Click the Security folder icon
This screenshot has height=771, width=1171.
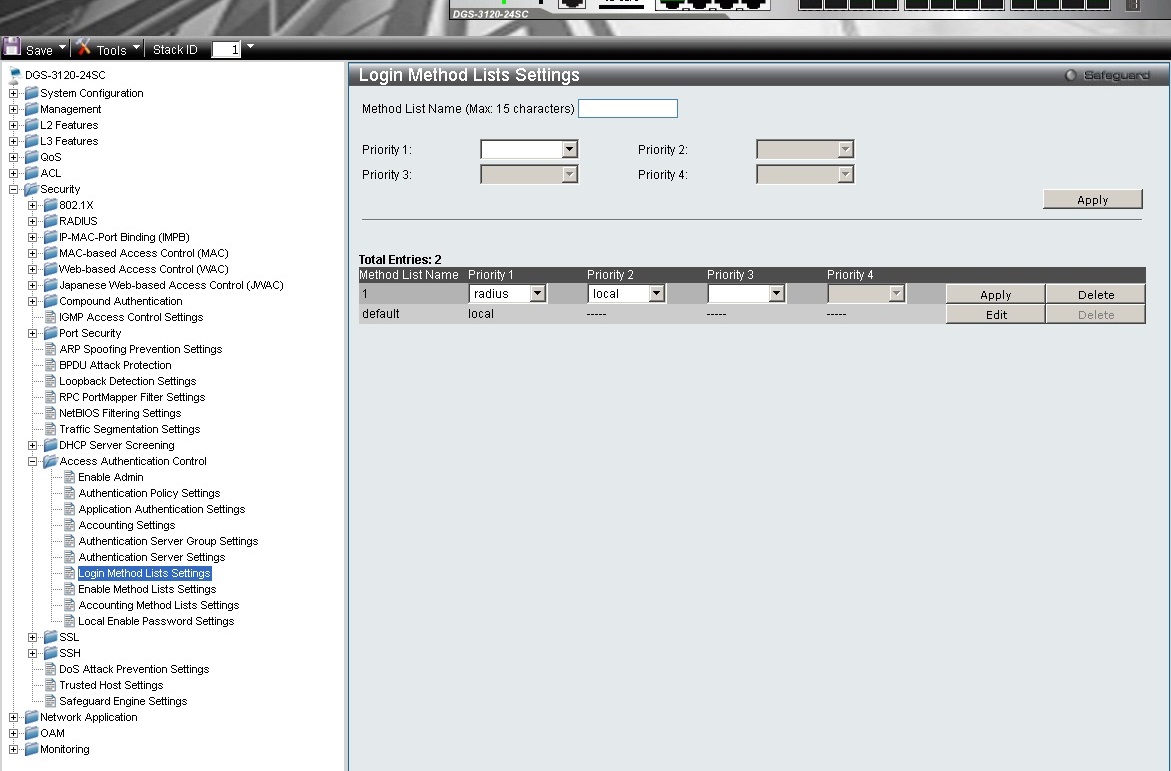[x=31, y=189]
